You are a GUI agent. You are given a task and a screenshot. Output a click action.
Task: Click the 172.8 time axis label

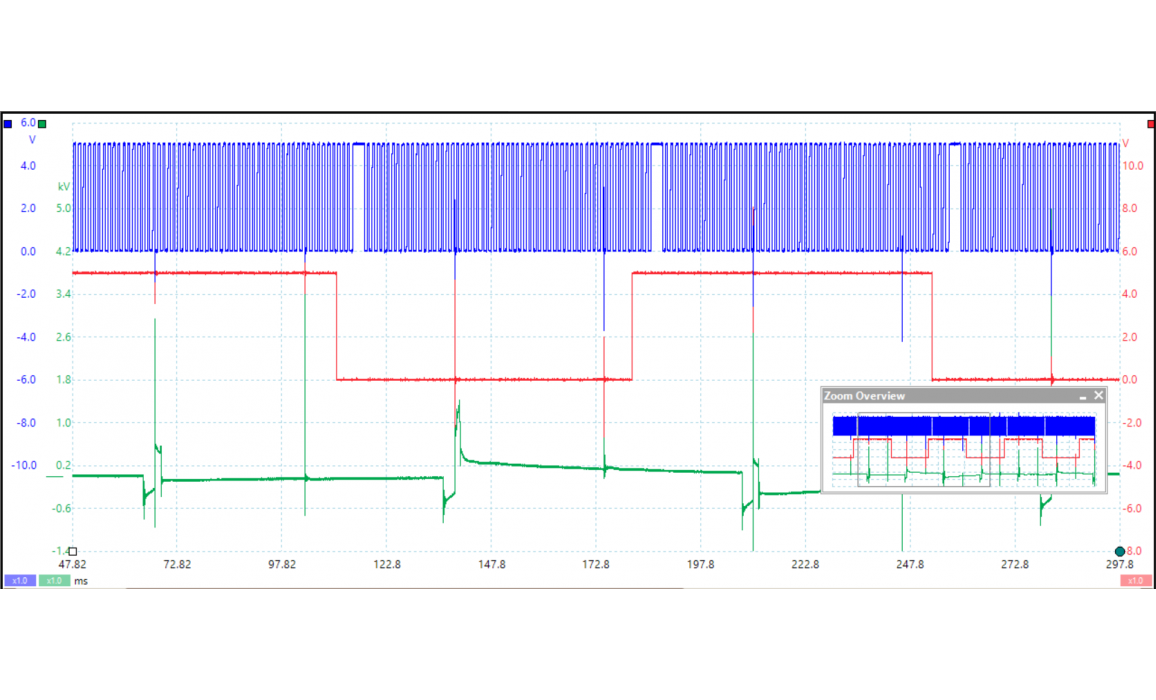point(596,565)
